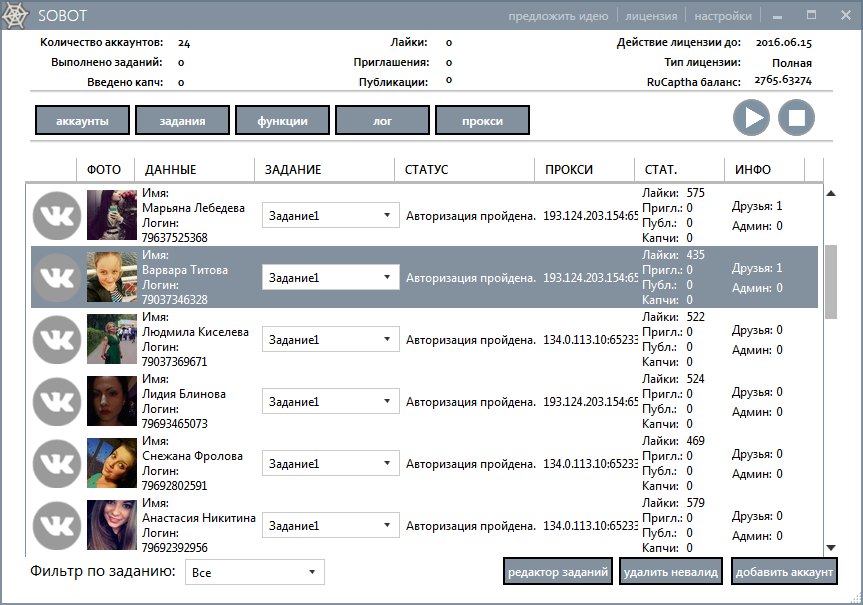The width and height of the screenshot is (863, 605).
Task: Click the удалить невалид button
Action: pyautogui.click(x=670, y=573)
